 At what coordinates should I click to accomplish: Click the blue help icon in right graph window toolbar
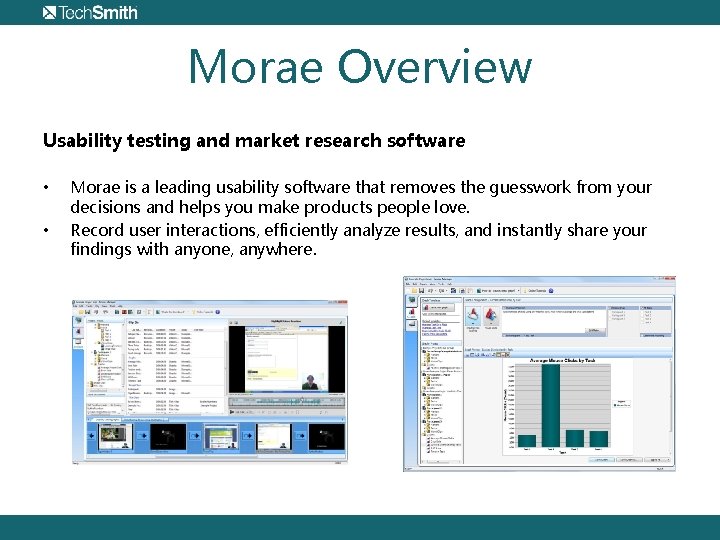click(x=551, y=291)
